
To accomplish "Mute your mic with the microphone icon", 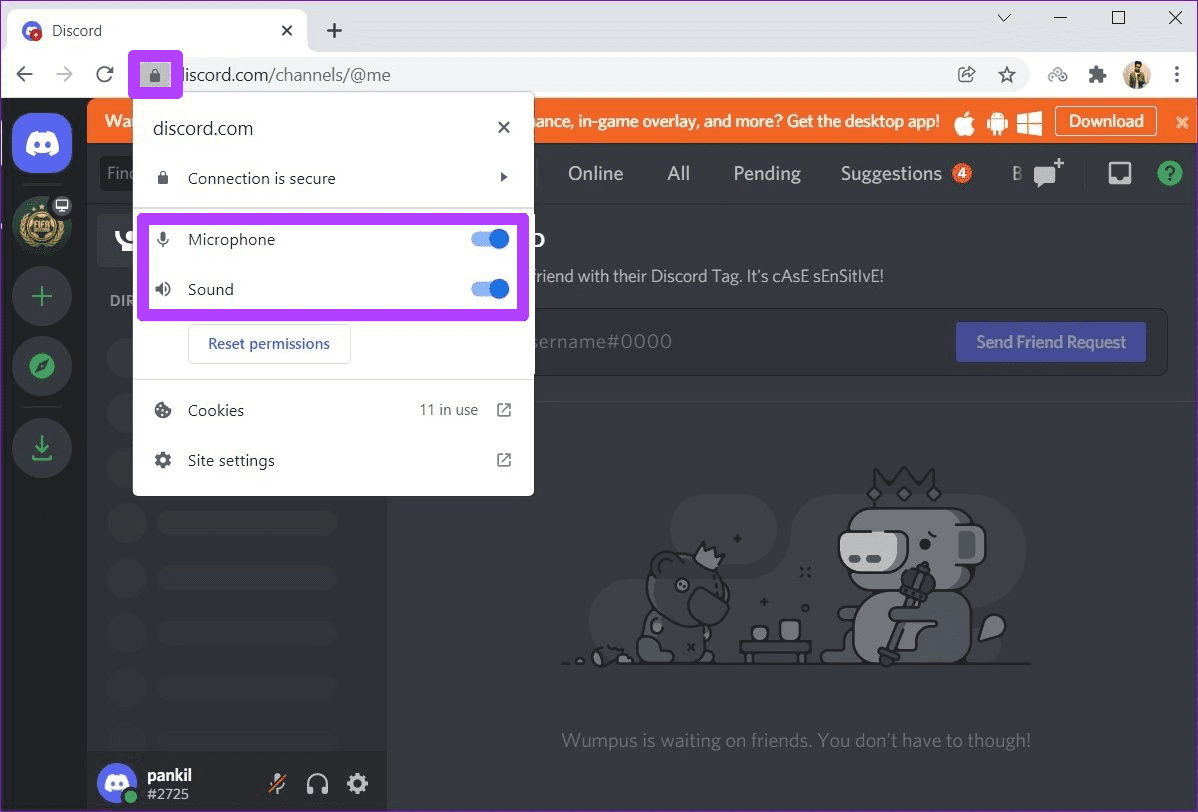I will coord(277,783).
